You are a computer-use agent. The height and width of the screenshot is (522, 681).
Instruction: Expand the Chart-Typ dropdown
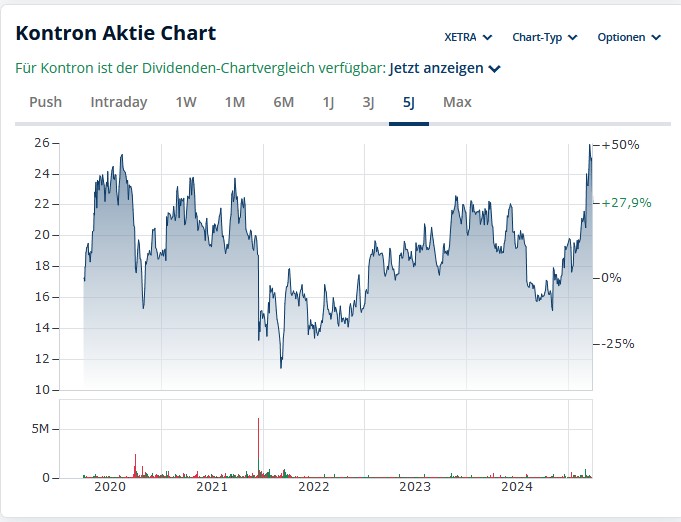(545, 37)
